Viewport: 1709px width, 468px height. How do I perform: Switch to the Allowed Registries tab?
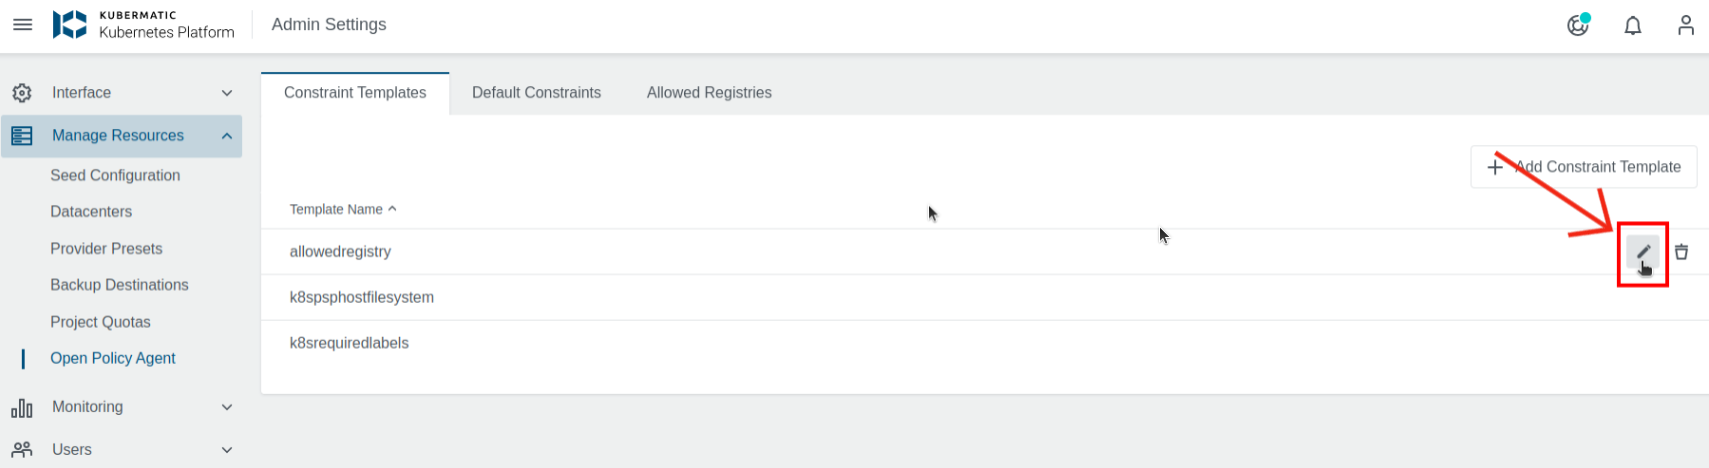pyautogui.click(x=709, y=93)
